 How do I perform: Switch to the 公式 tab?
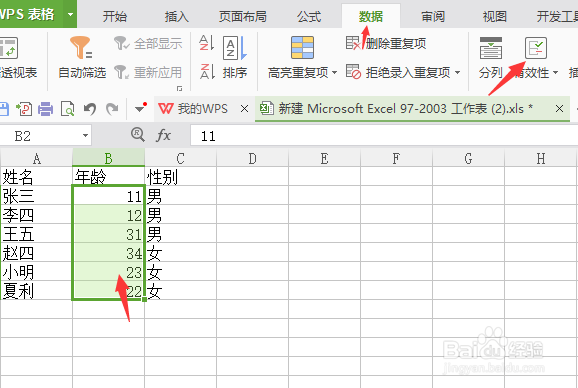pyautogui.click(x=309, y=17)
